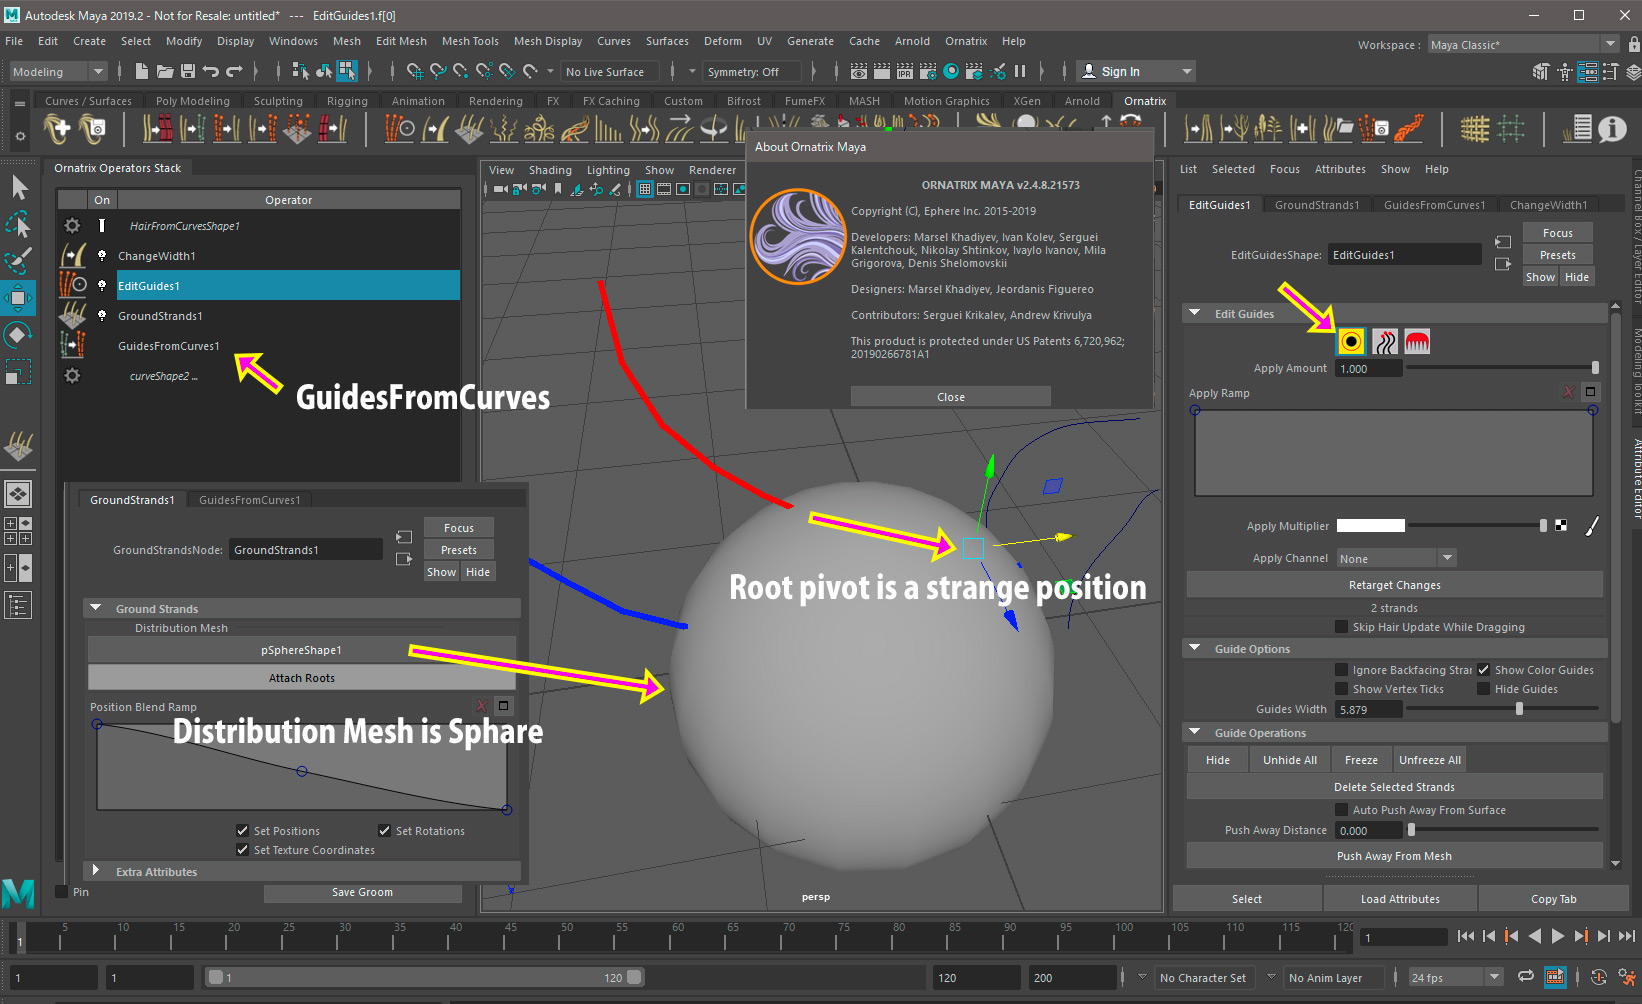Switch to the GuidesFromCurves1 attribute tab
1642x1004 pixels.
click(x=1434, y=205)
